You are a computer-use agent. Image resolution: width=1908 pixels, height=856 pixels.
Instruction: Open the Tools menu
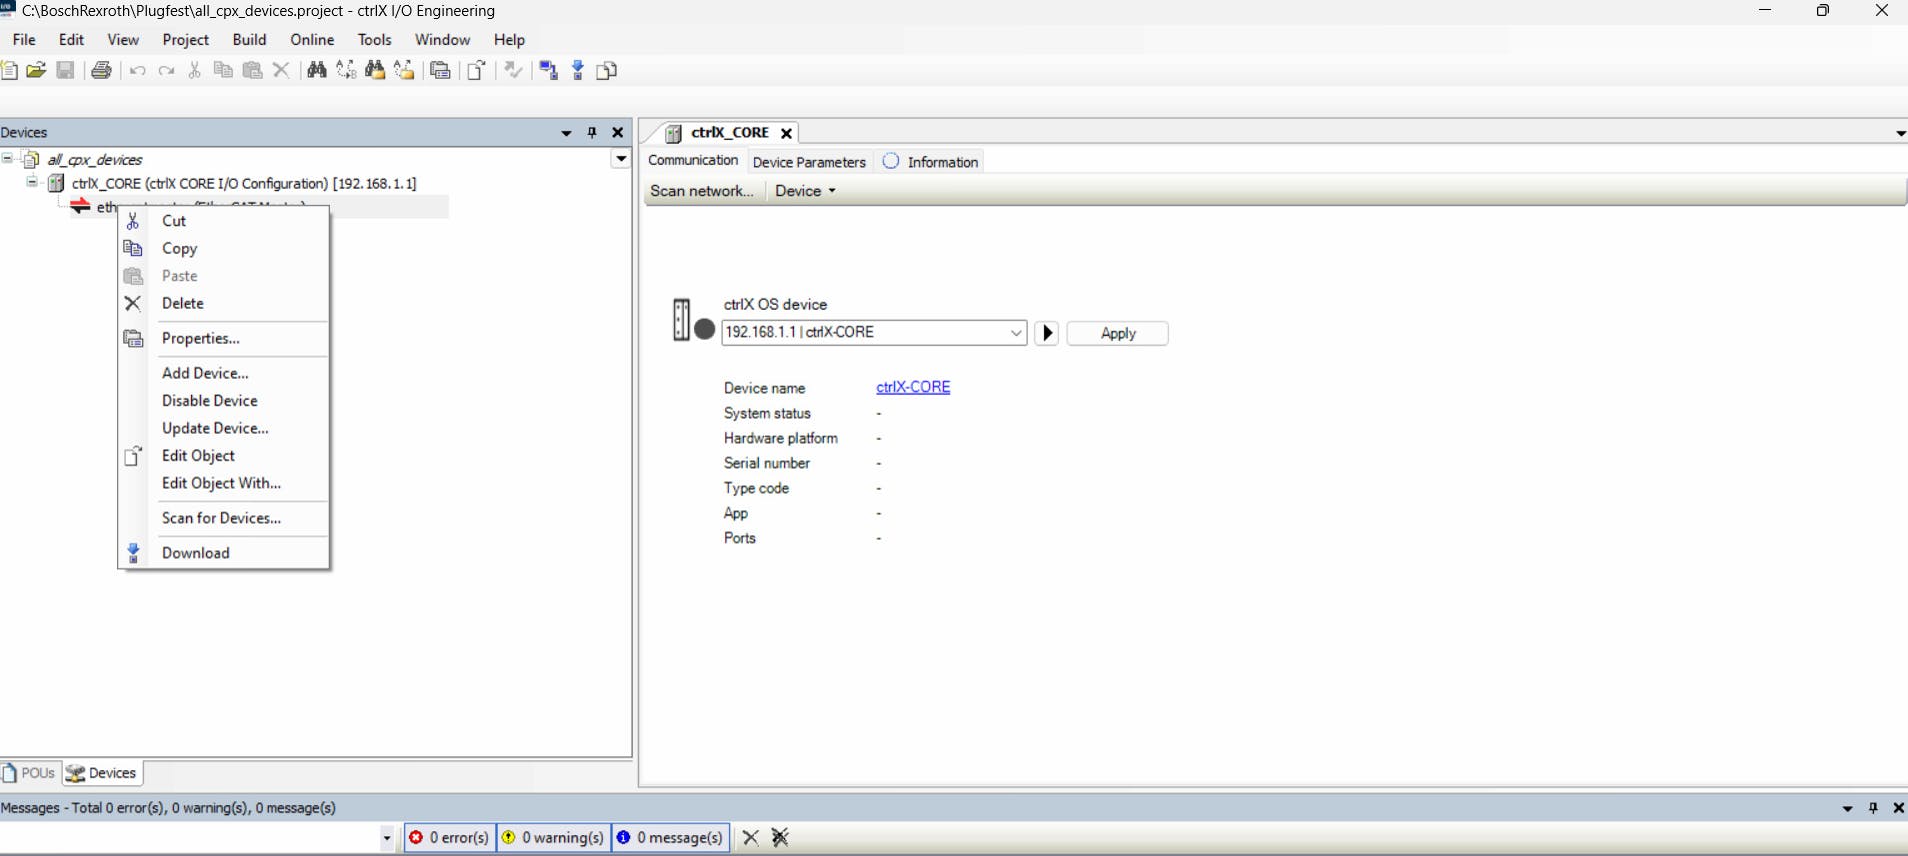pyautogui.click(x=375, y=40)
